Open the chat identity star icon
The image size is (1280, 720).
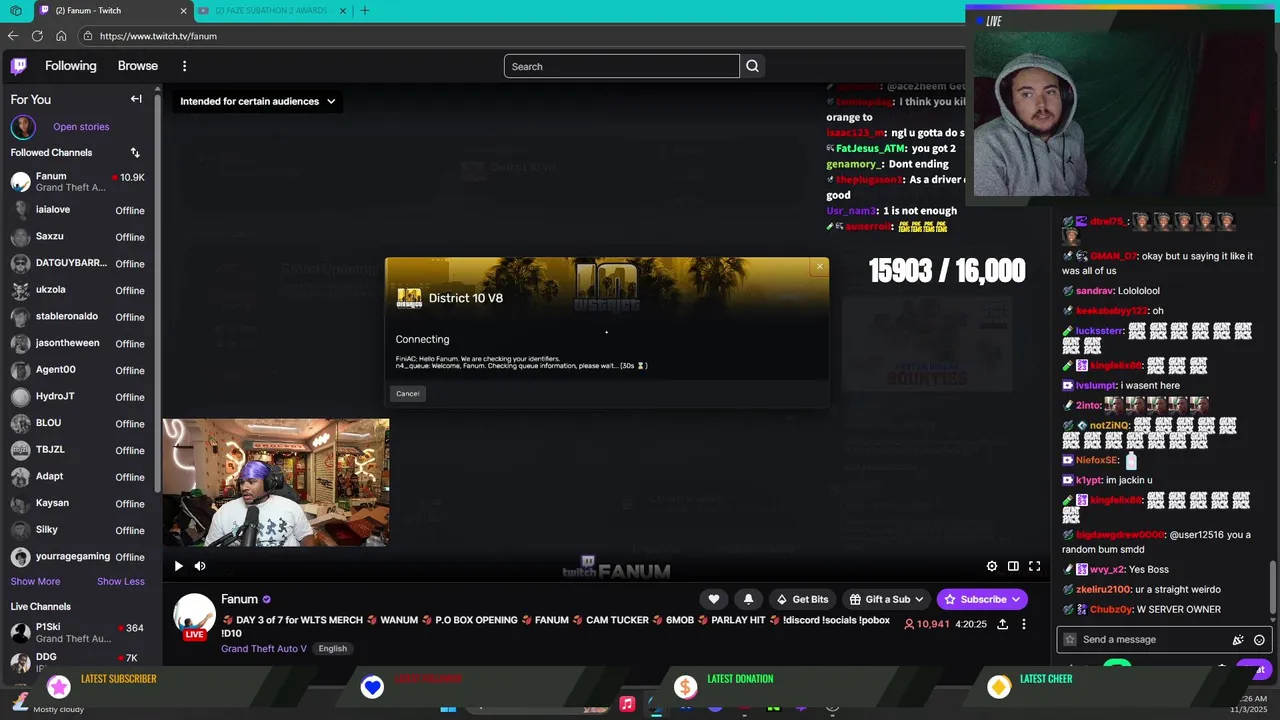click(x=1070, y=640)
